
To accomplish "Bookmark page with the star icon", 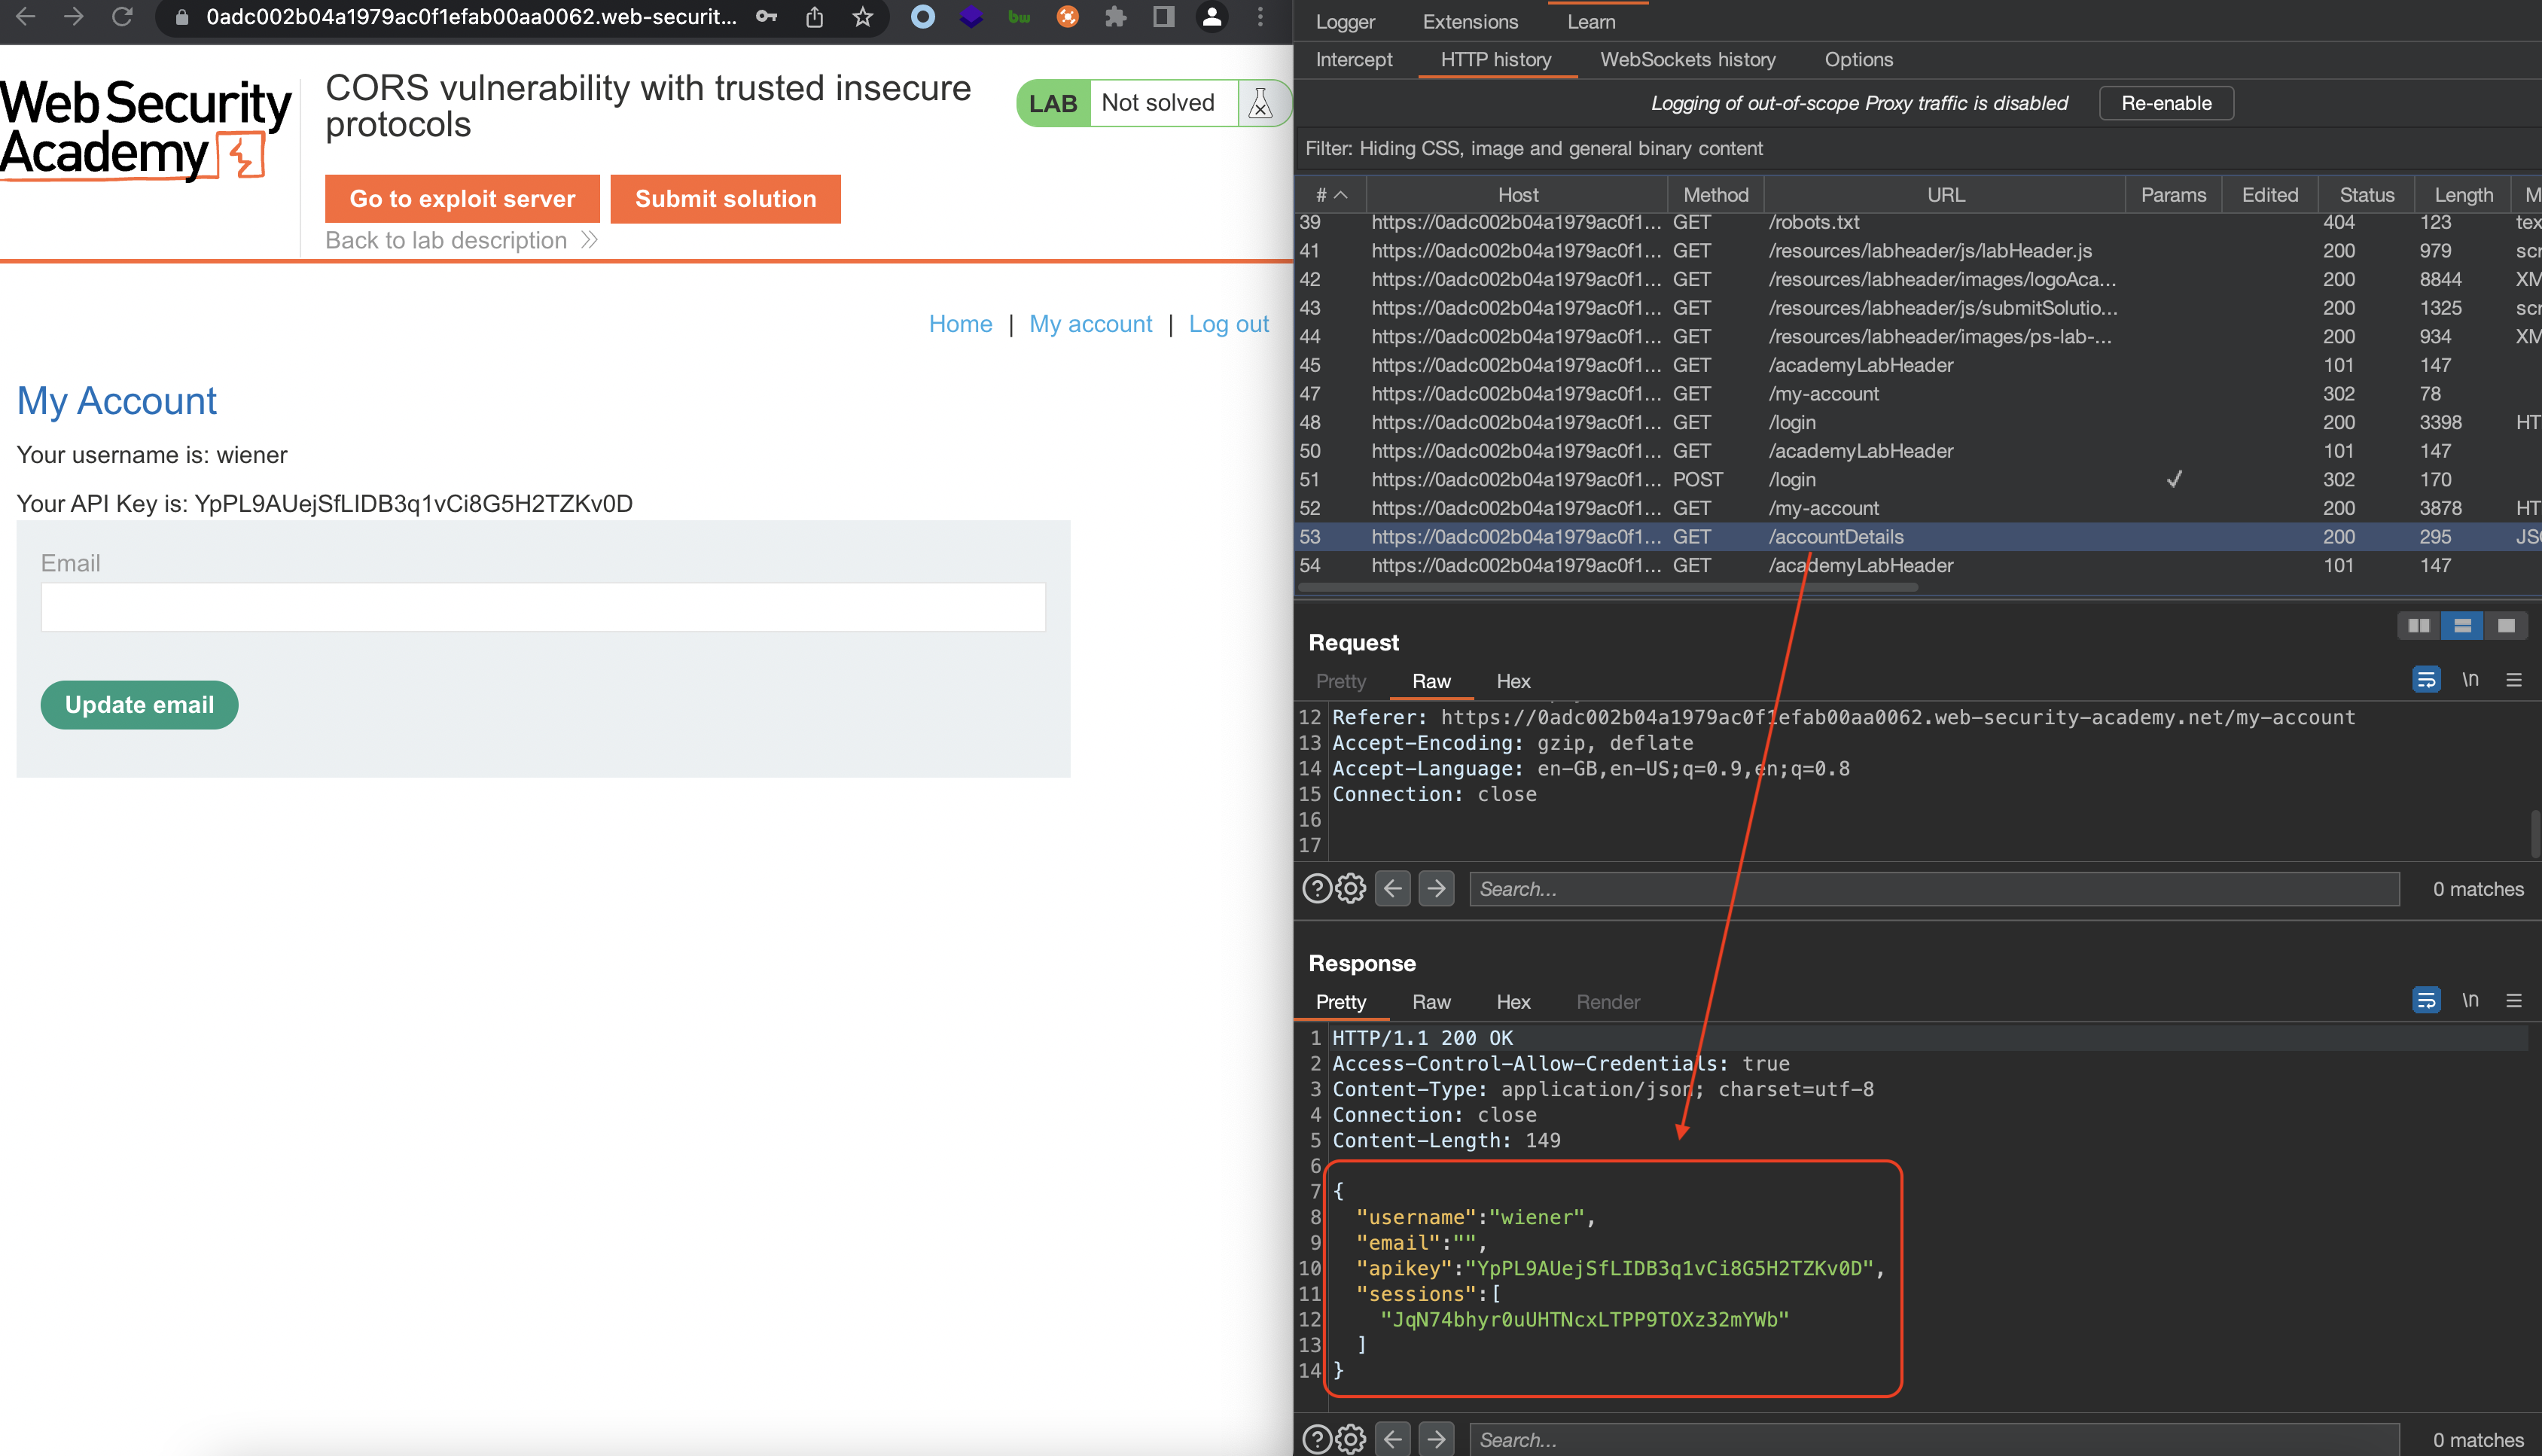I will tap(863, 16).
